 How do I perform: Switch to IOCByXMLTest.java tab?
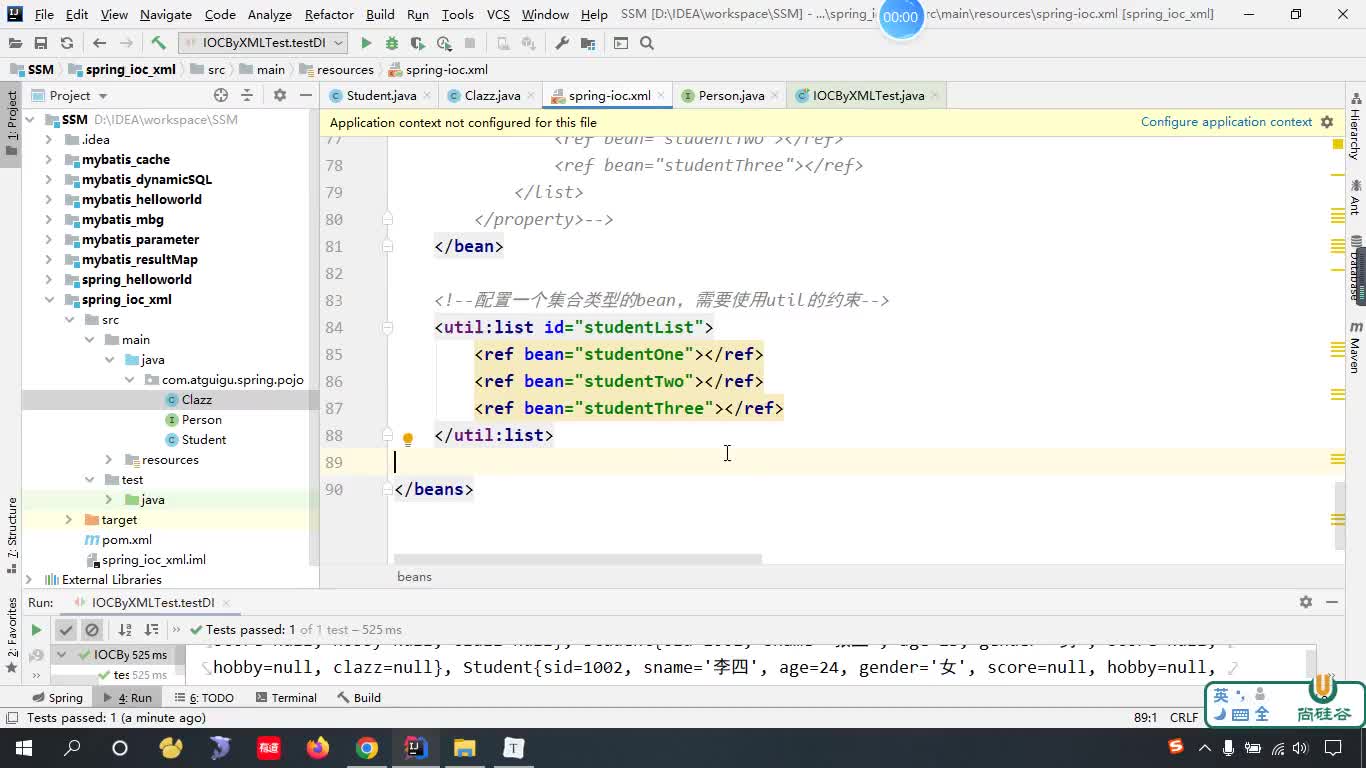(868, 96)
